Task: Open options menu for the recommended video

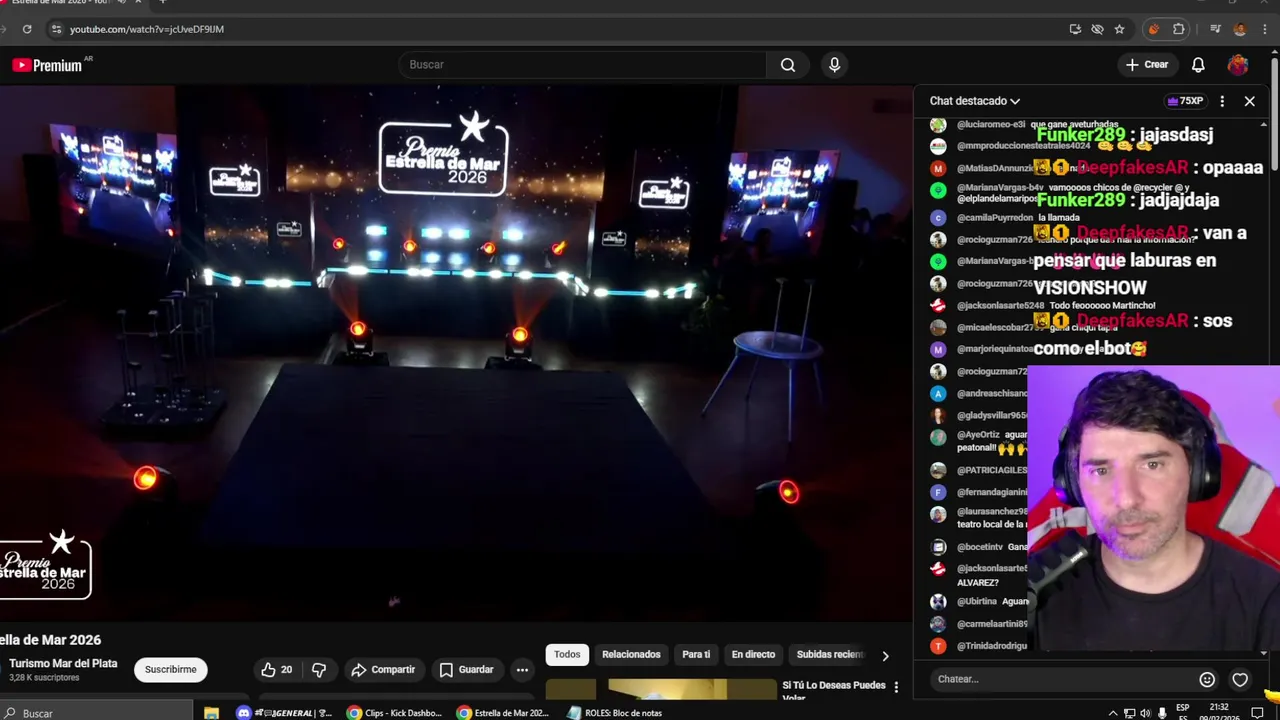Action: click(896, 687)
